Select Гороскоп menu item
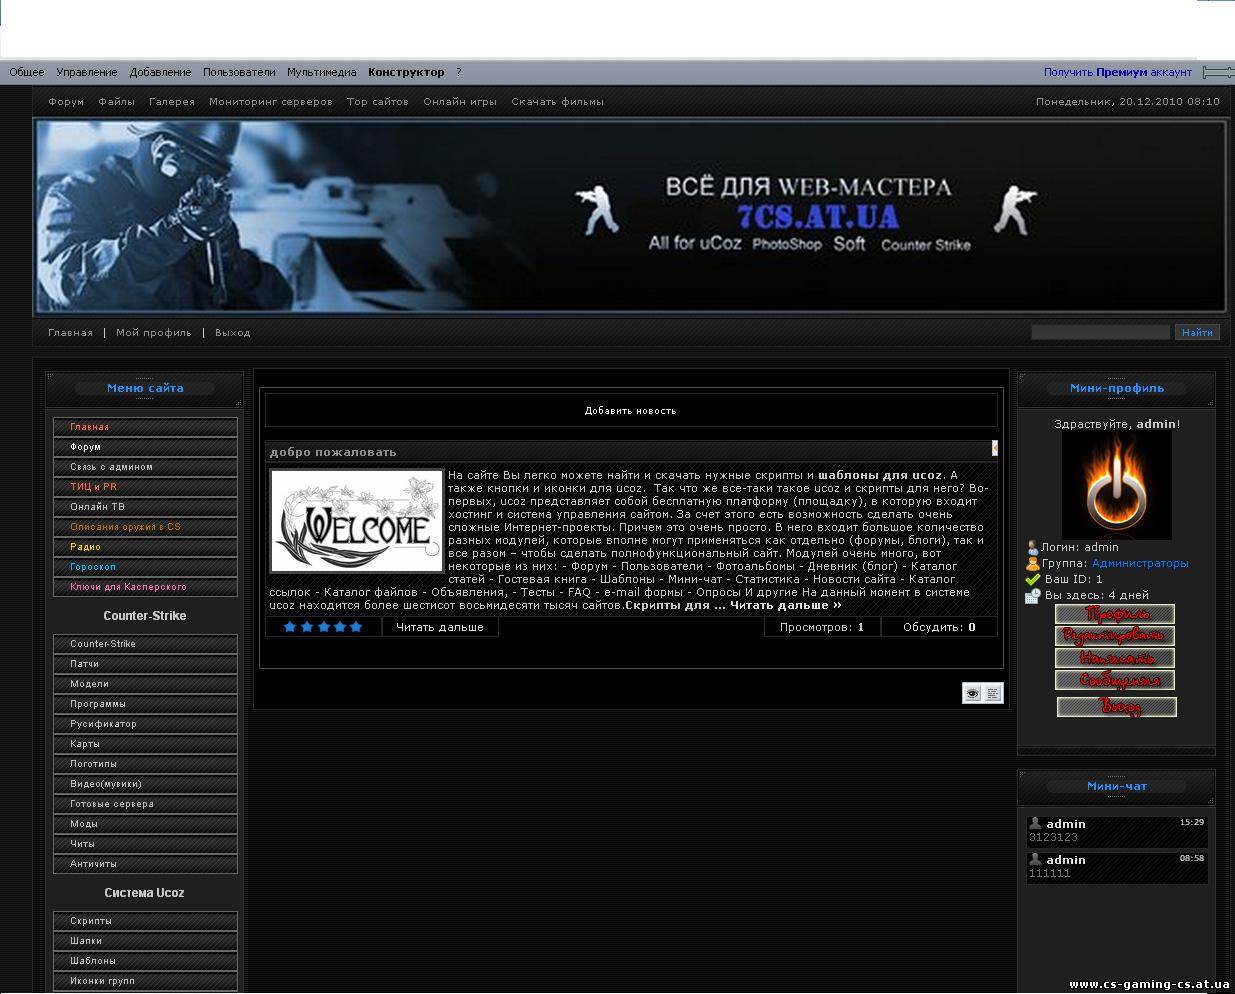The image size is (1235, 994). 145,567
